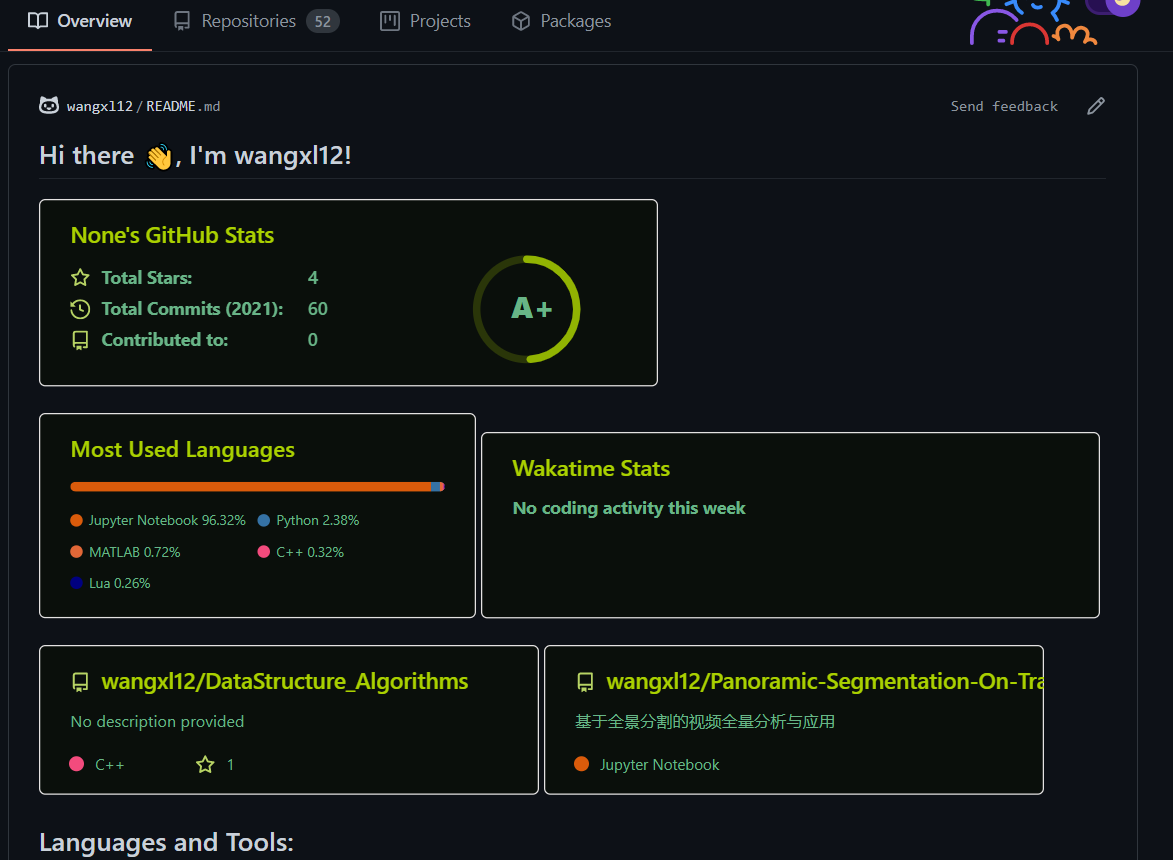Open the Repositories tab

pyautogui.click(x=256, y=21)
